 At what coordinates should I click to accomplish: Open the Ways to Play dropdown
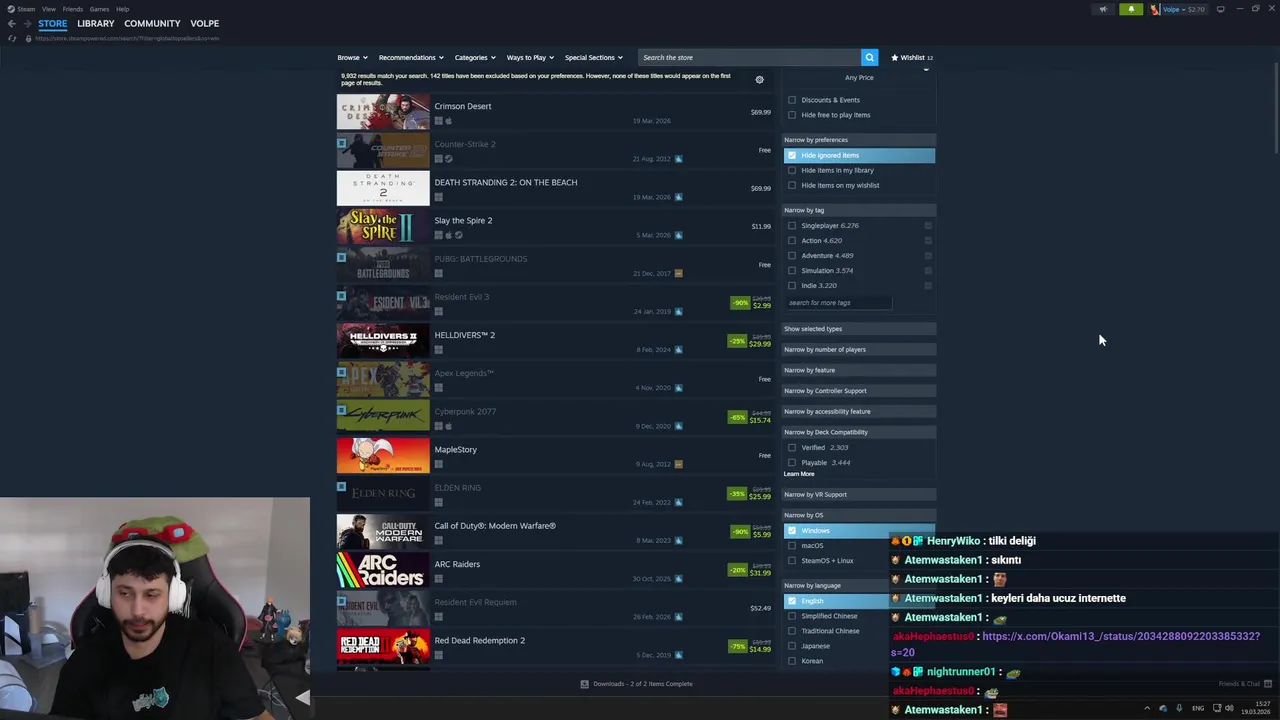[530, 57]
